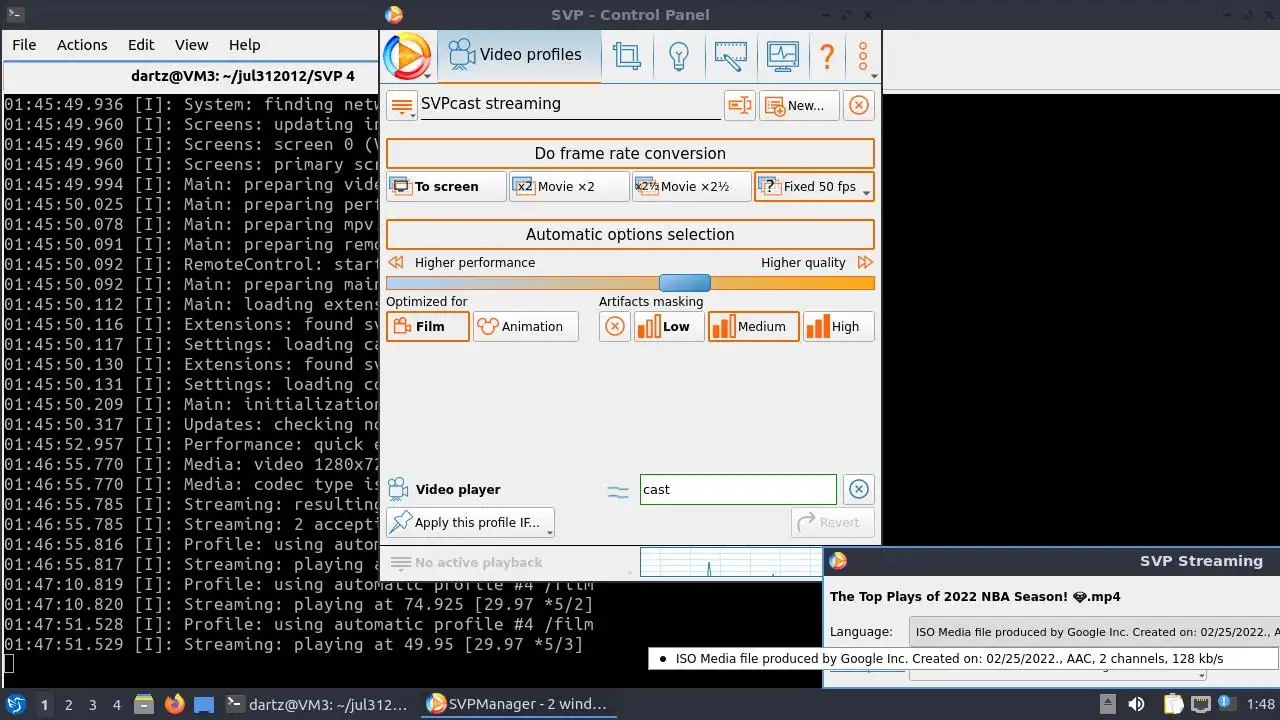Screen dimensions: 1280x720
Task: Open the terminal File menu
Action: tap(24, 45)
